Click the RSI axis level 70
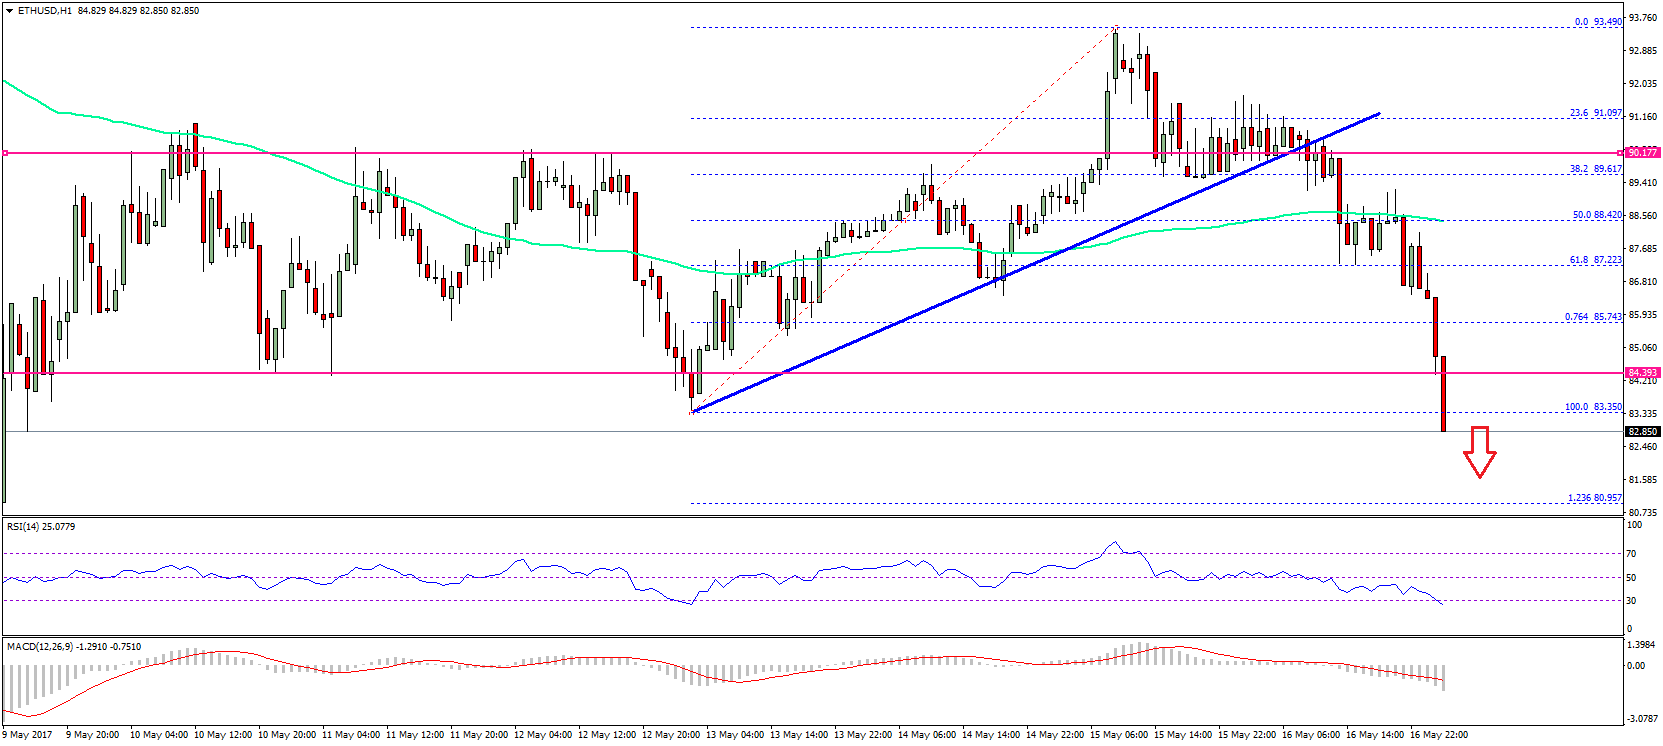The width and height of the screenshot is (1663, 746). pyautogui.click(x=1632, y=553)
